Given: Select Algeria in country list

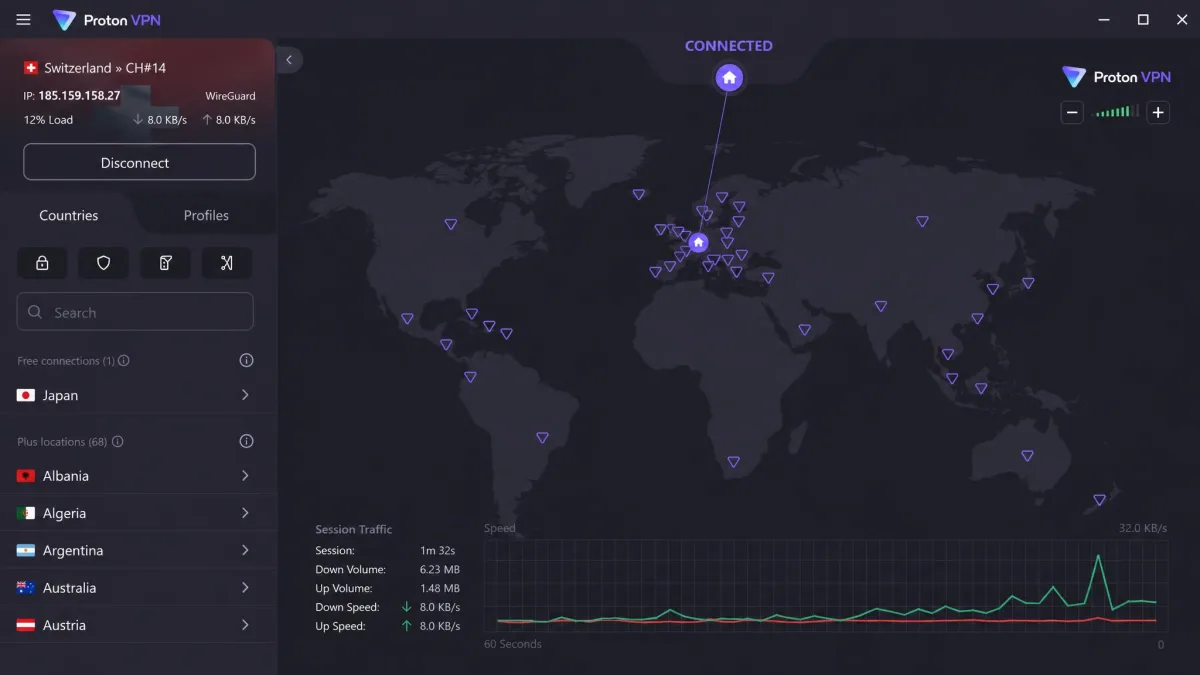Looking at the screenshot, I should 138,513.
